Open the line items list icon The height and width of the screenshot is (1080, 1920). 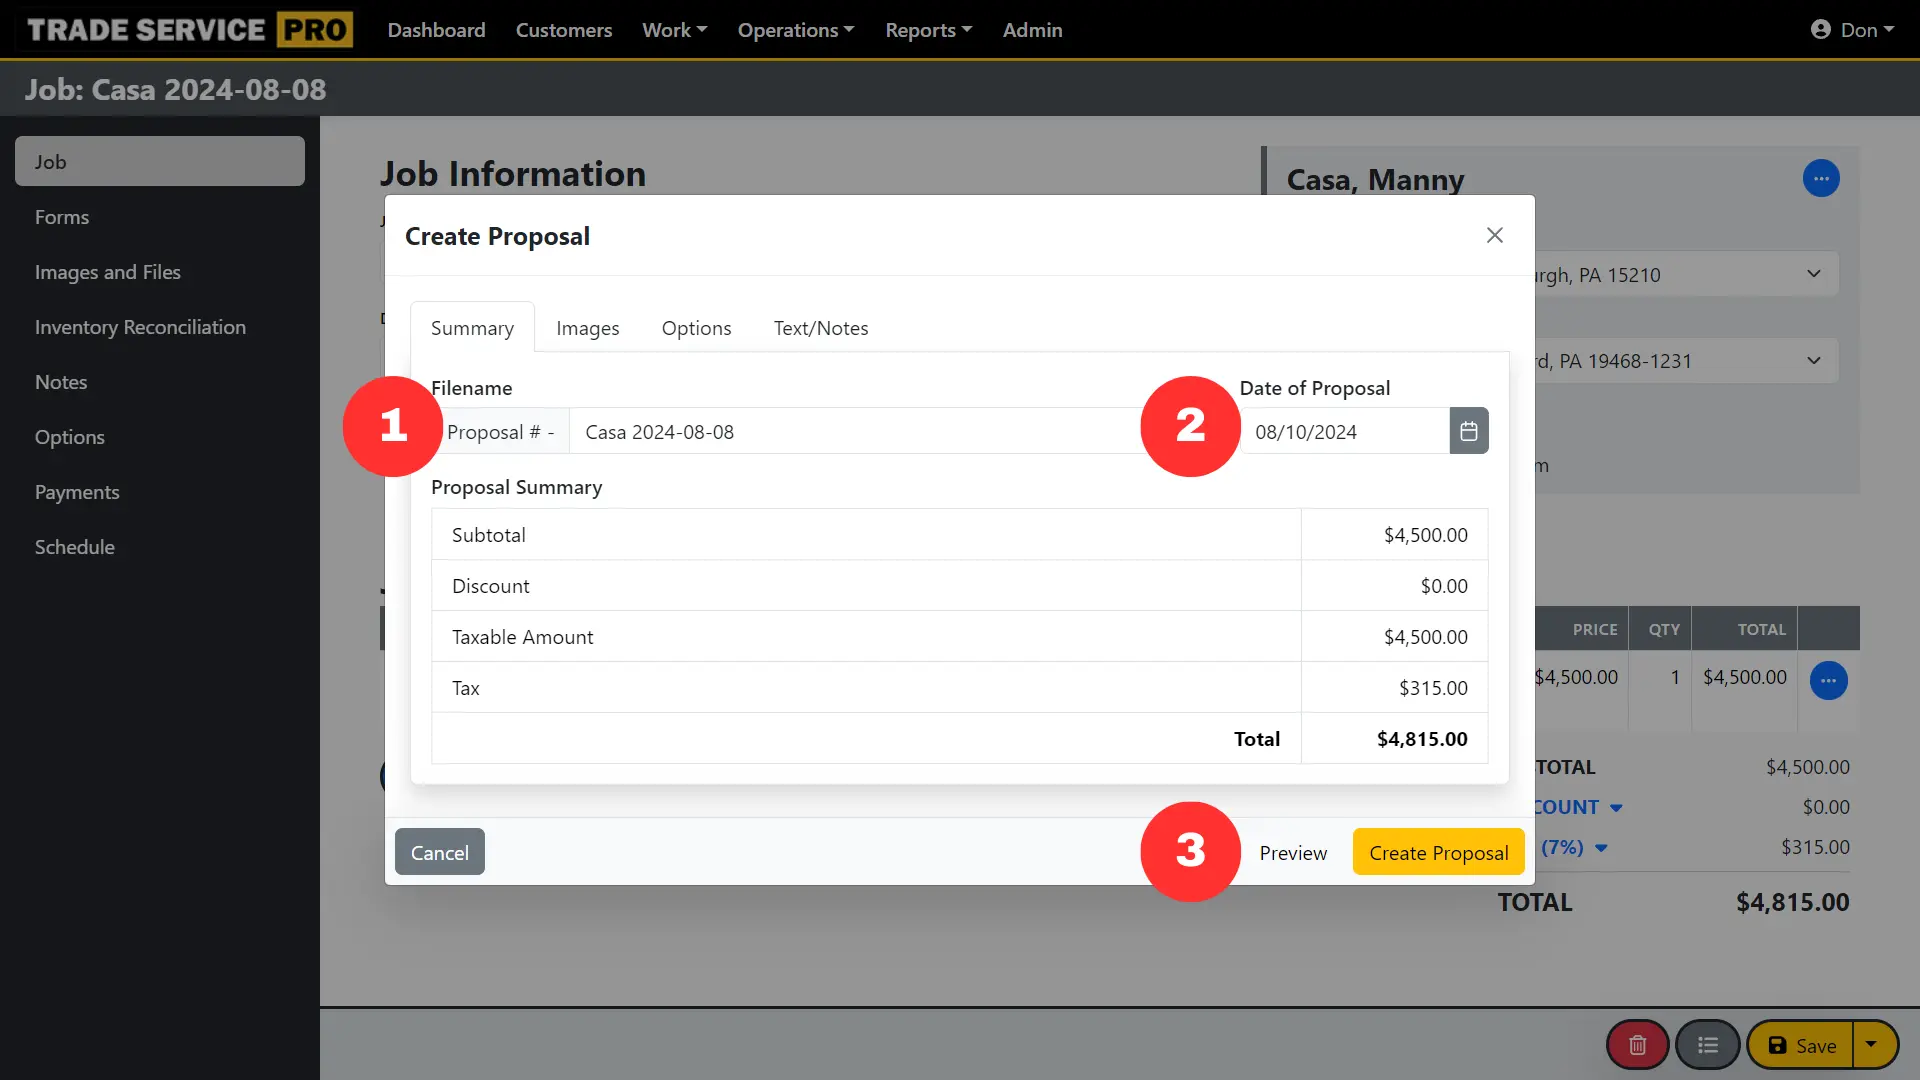coord(1709,1044)
